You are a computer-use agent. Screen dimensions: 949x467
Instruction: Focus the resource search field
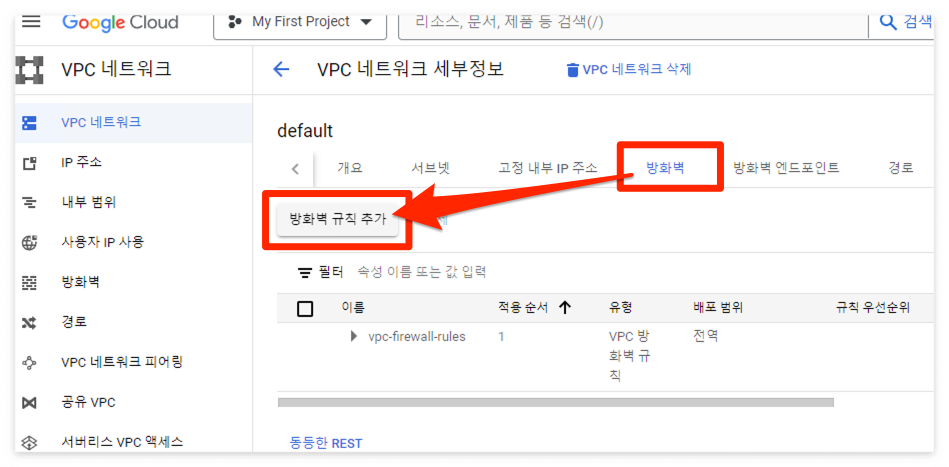632,24
